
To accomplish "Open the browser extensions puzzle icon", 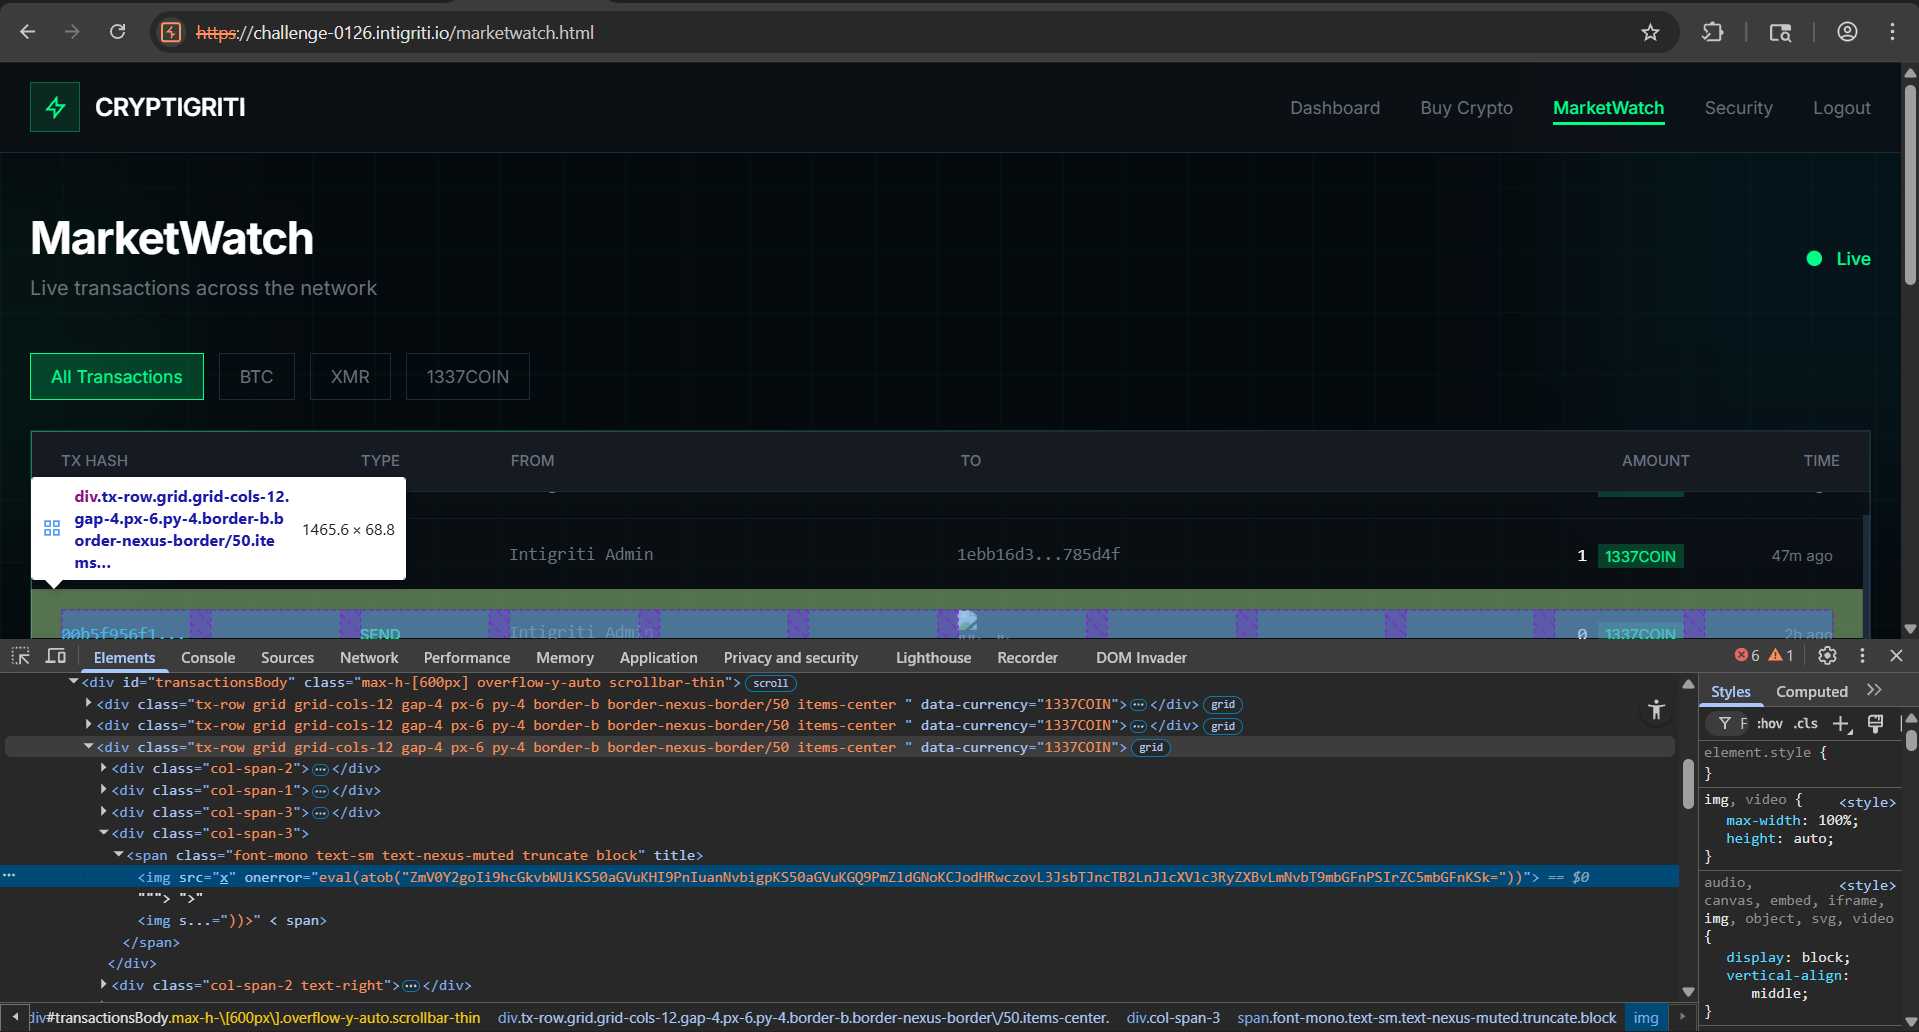I will [x=1712, y=33].
